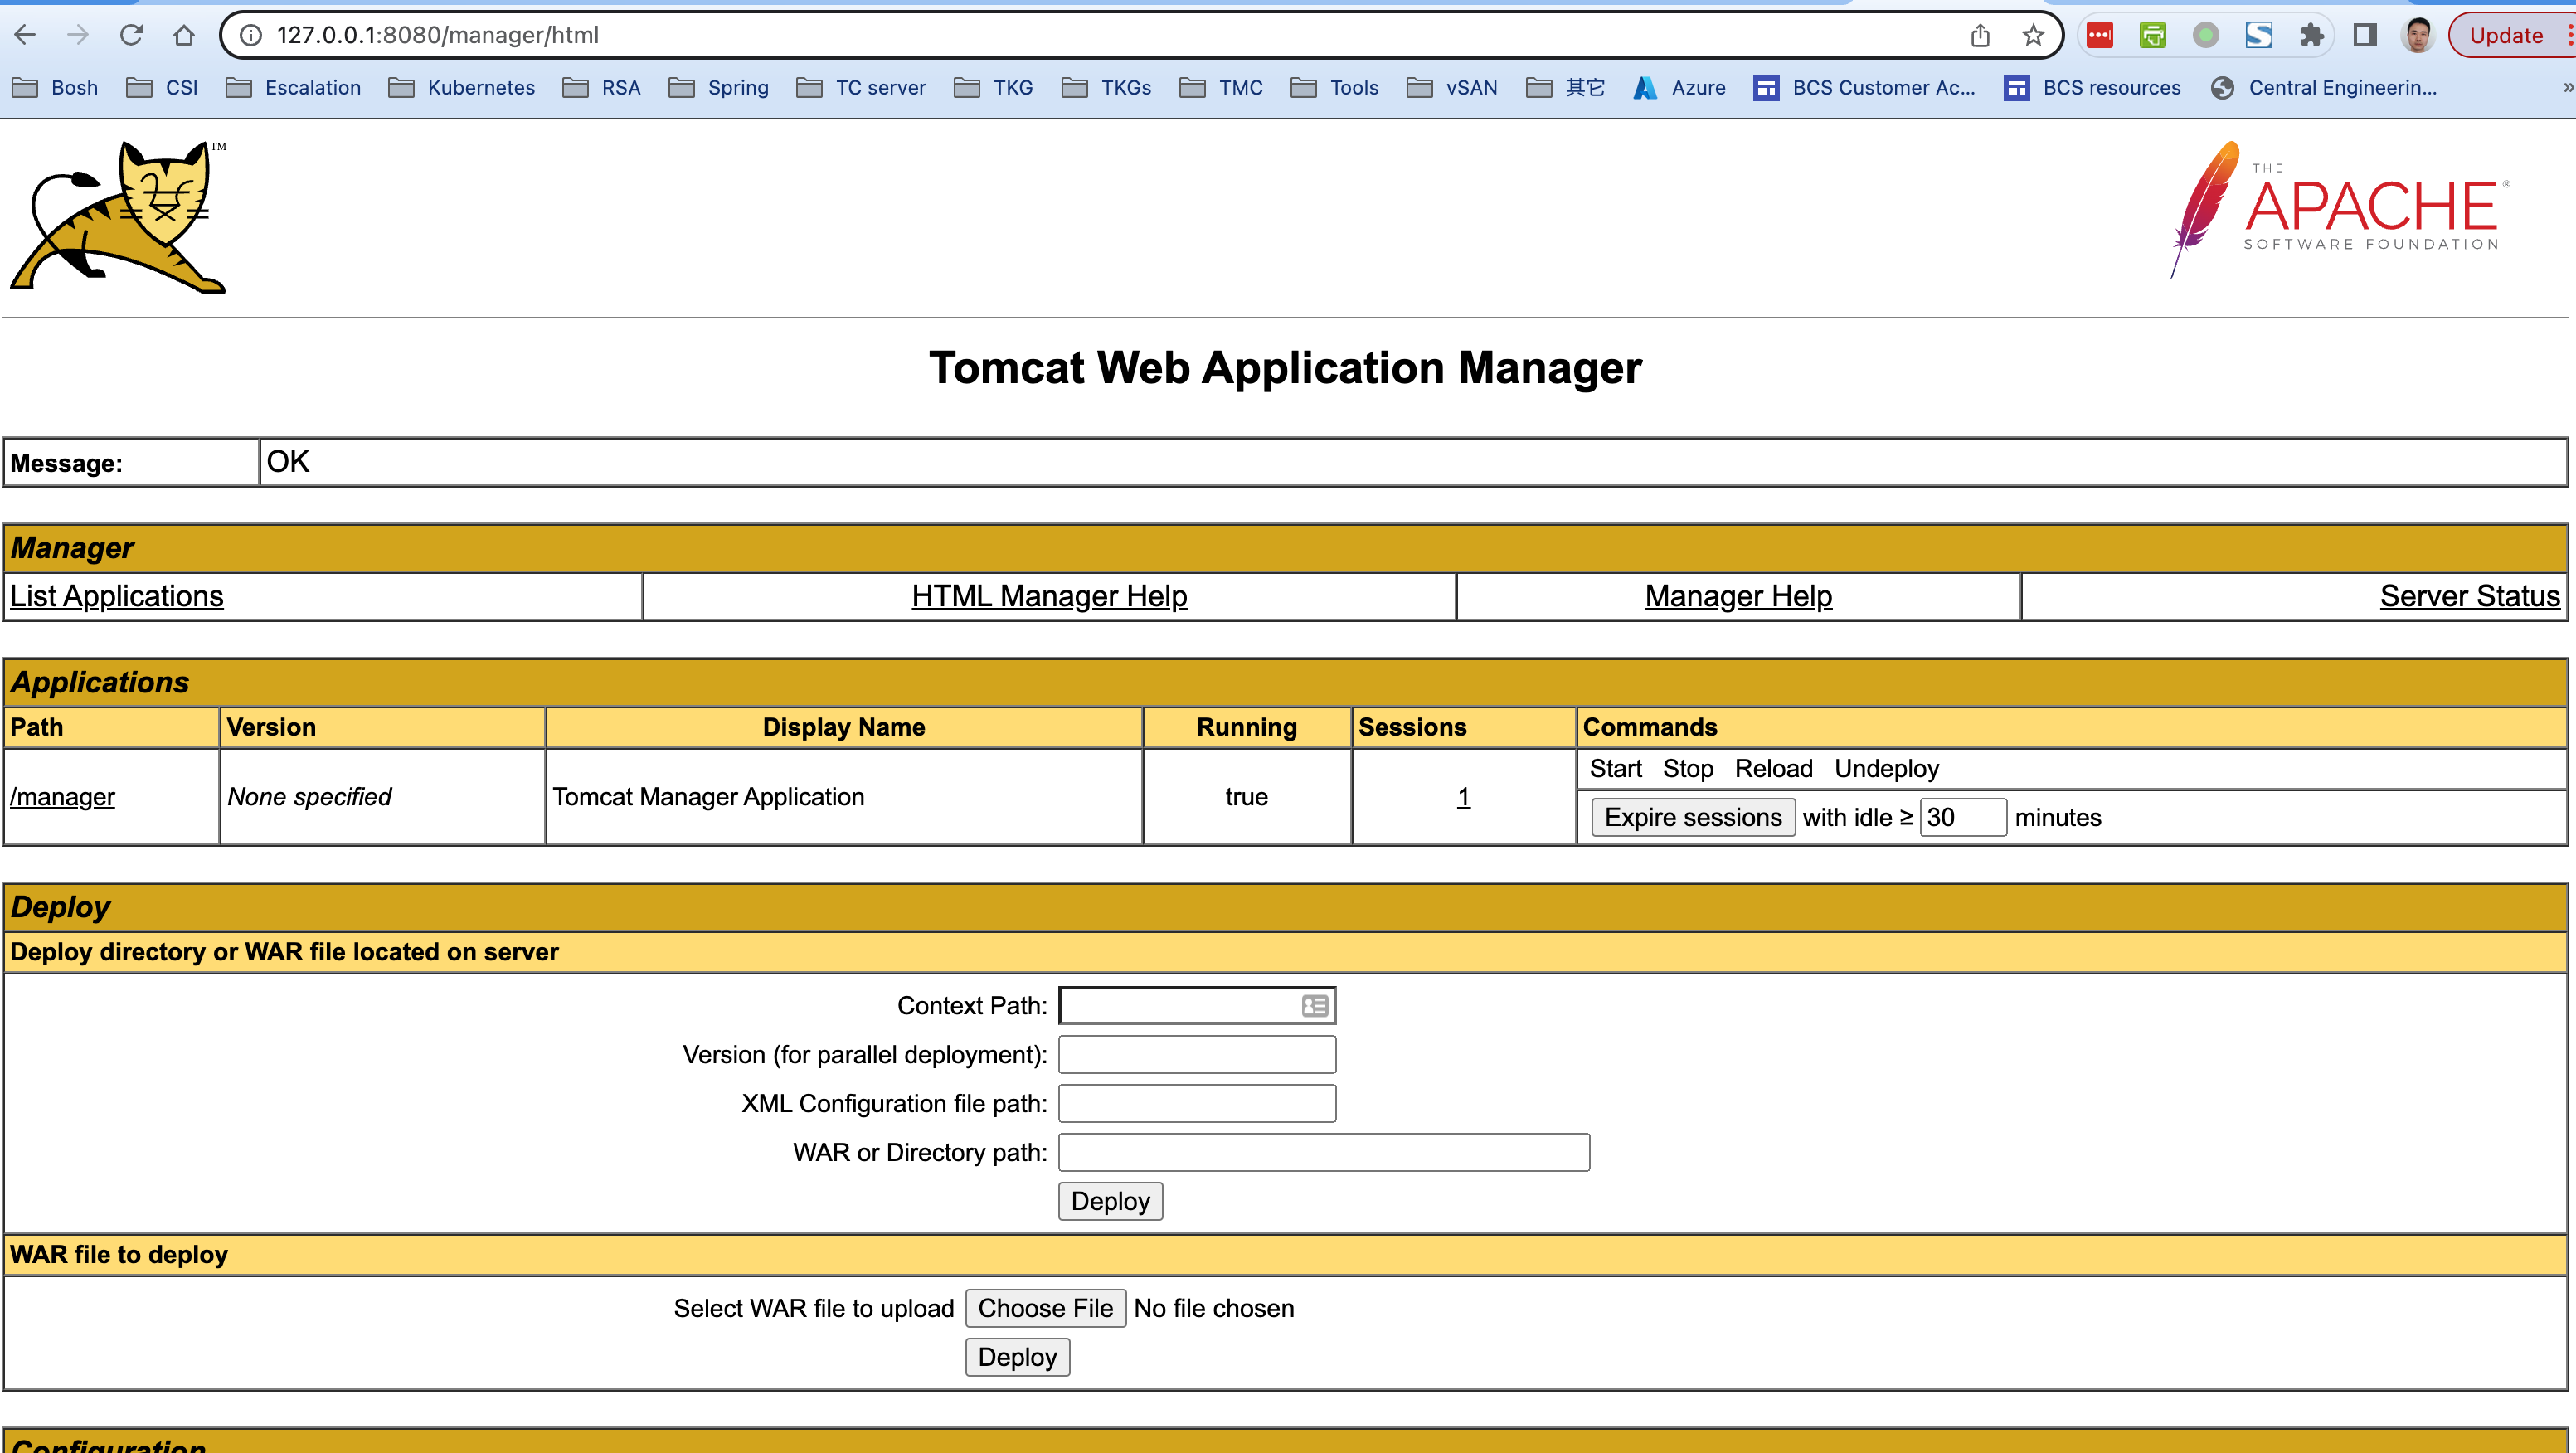Click the Stop command text
Screen dimensions: 2576x1453
(1688, 769)
